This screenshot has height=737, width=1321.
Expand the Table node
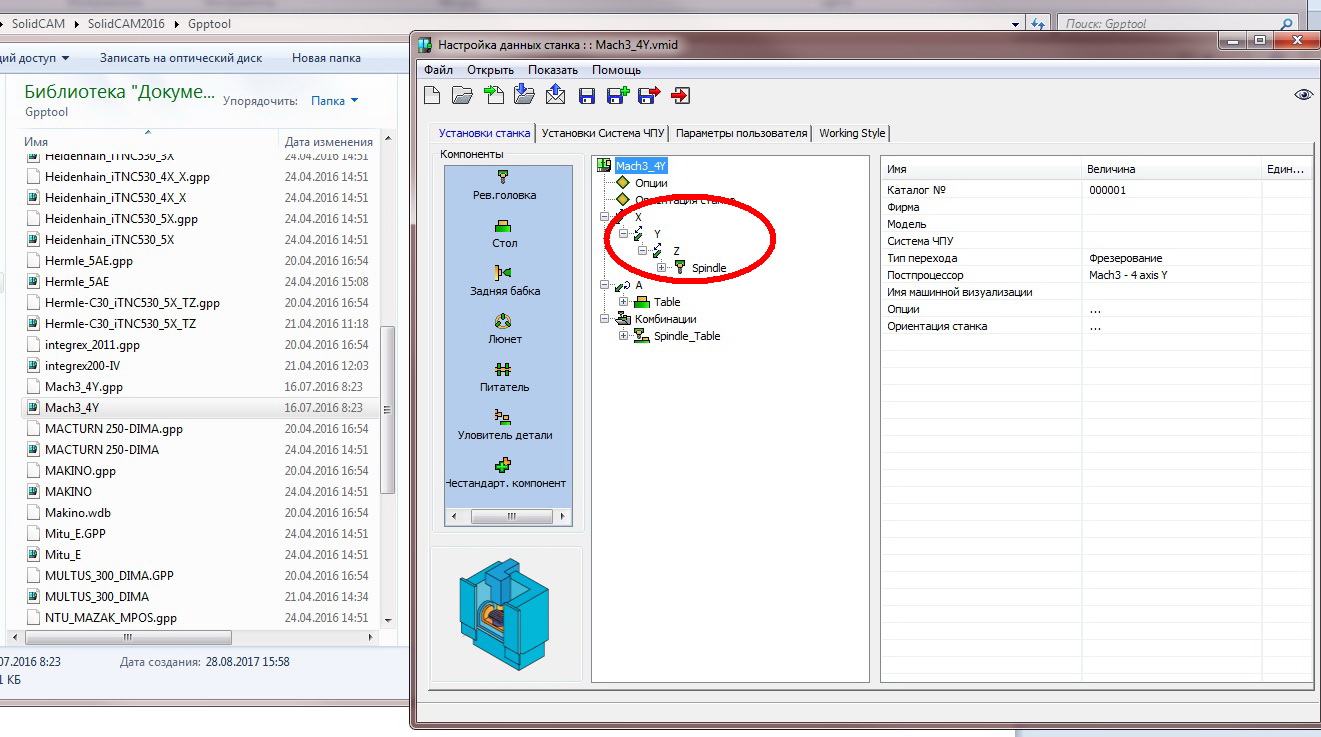623,302
